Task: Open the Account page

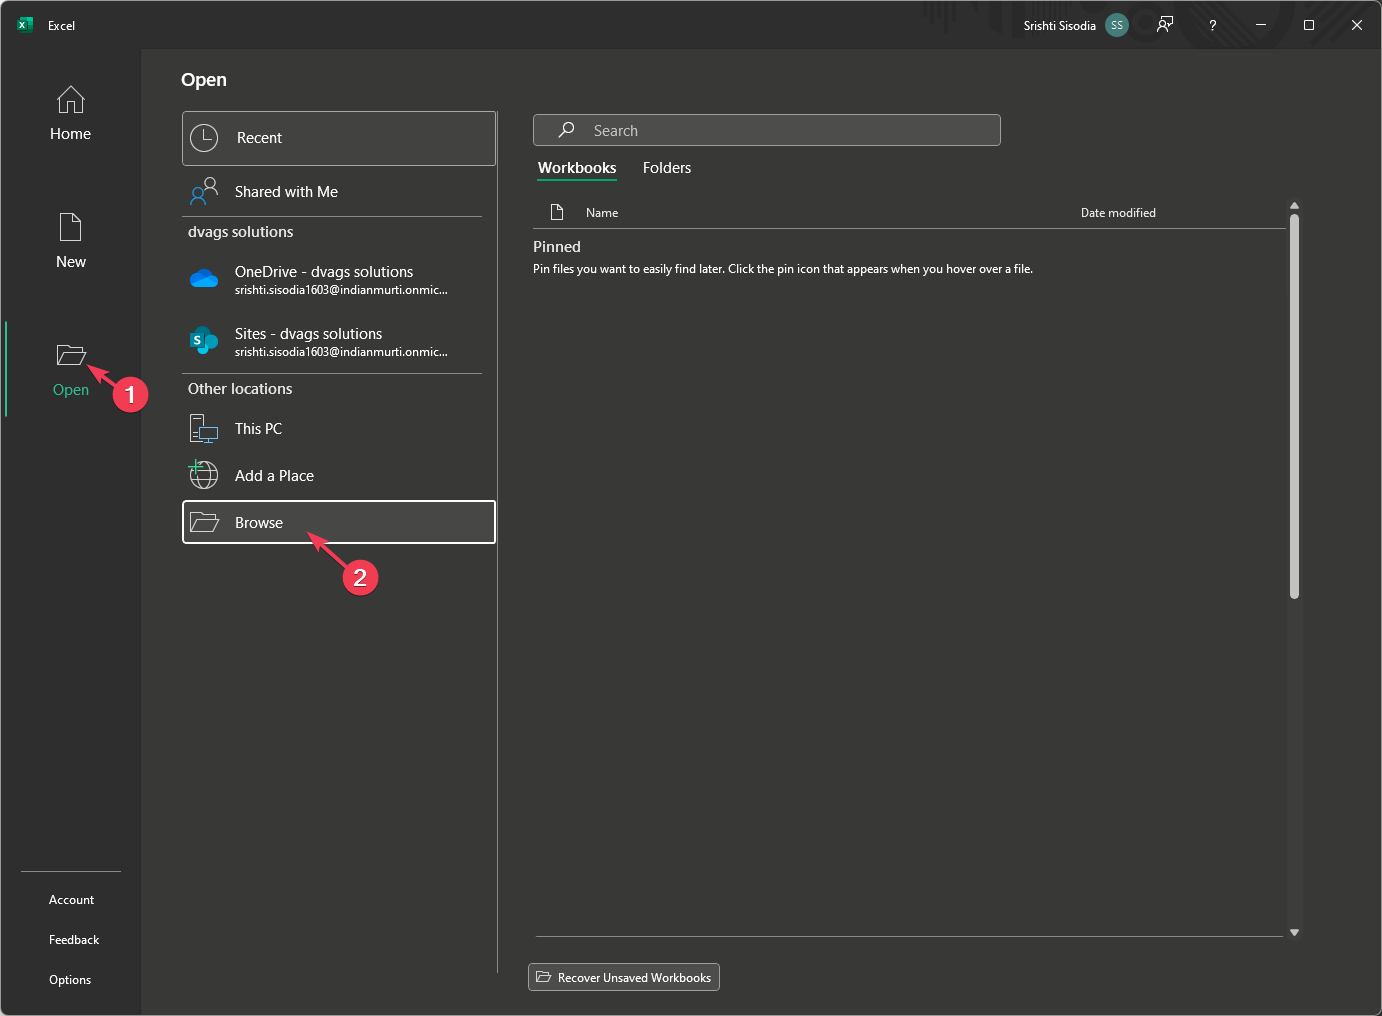Action: 71,900
